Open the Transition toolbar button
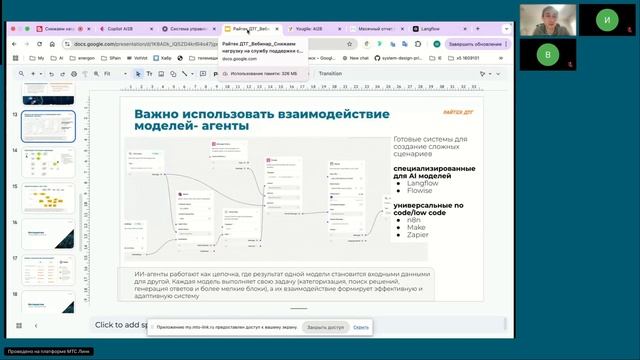 point(330,74)
